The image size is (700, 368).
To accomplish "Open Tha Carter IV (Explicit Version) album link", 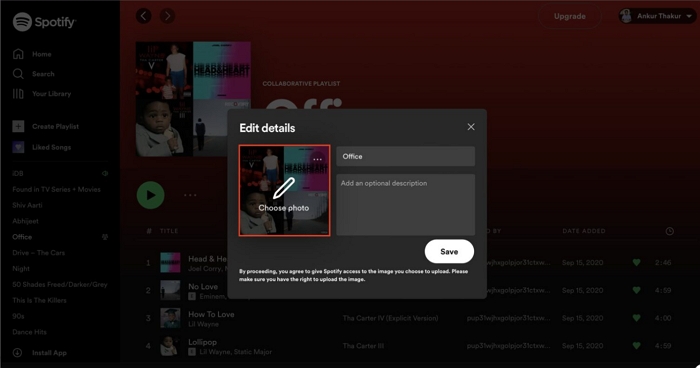I will point(390,318).
